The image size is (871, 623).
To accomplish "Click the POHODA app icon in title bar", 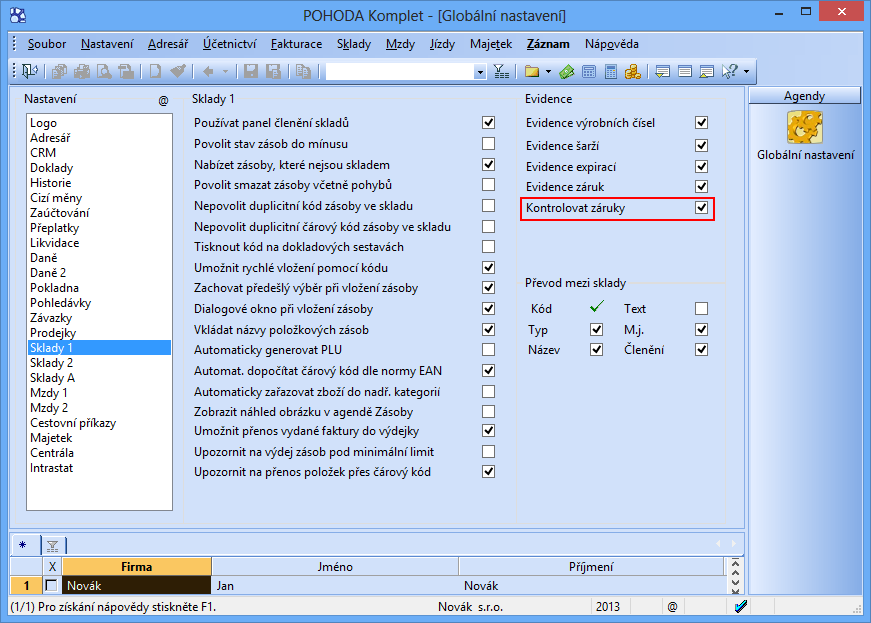I will [18, 14].
